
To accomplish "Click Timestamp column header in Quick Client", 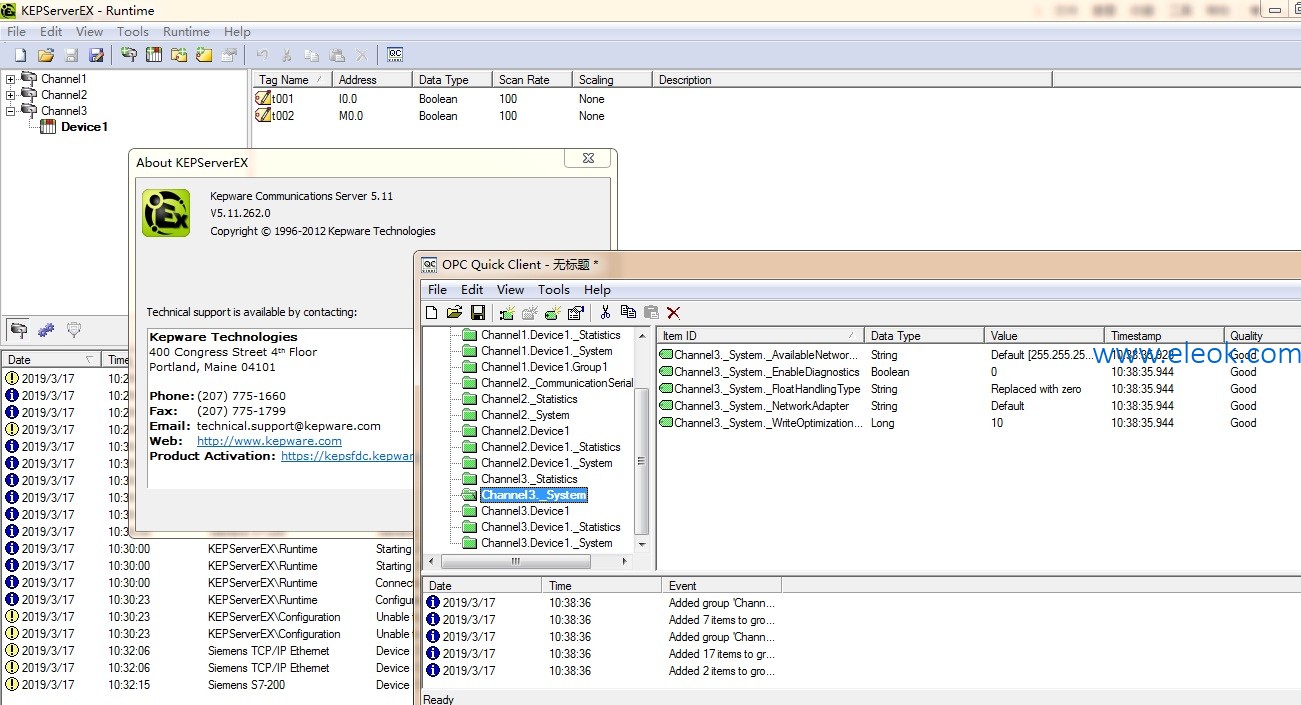I will pos(1163,336).
